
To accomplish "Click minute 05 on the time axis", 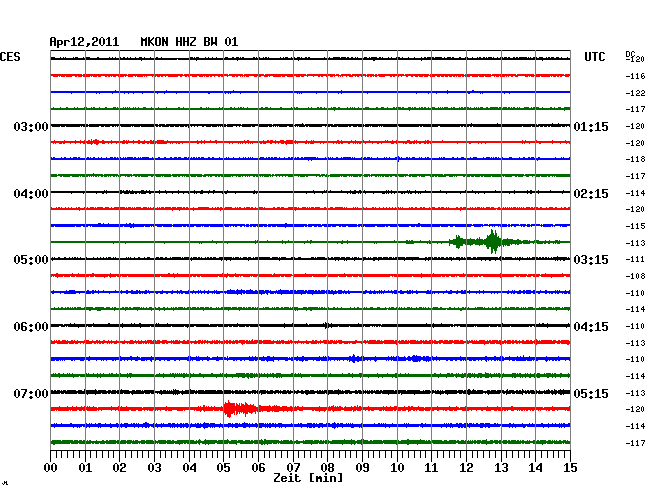I will pos(223,468).
